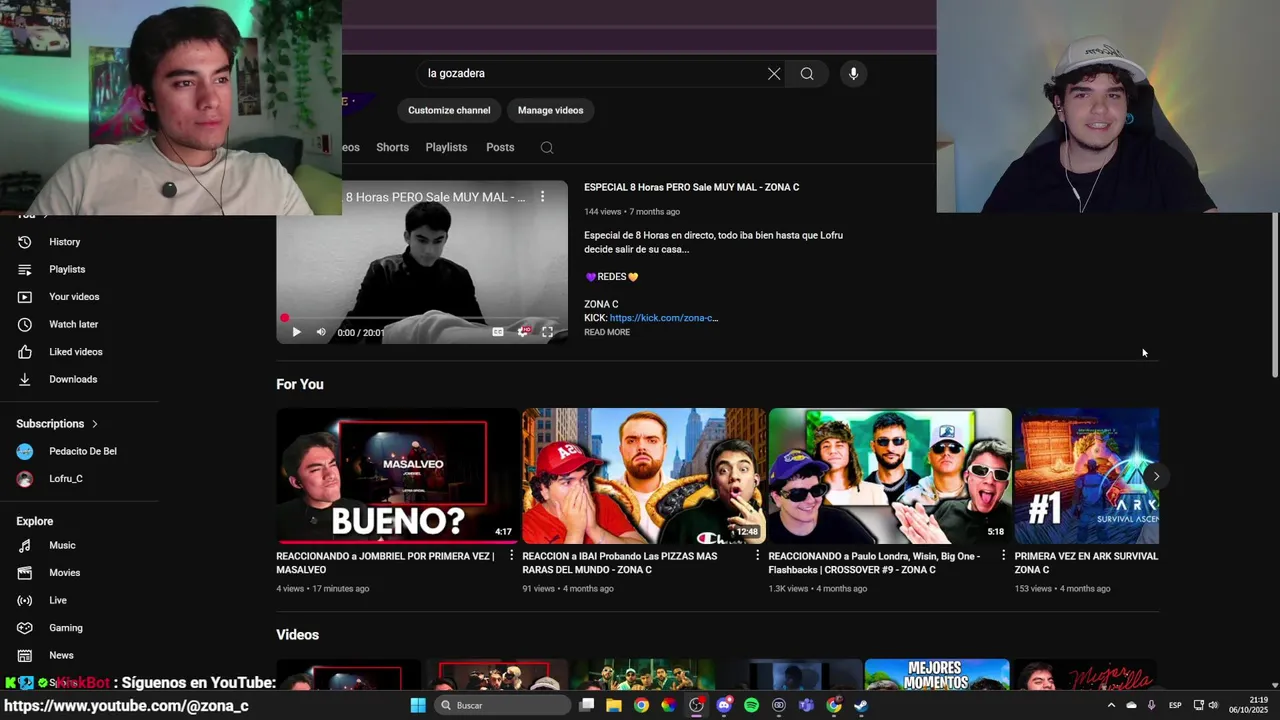Image resolution: width=1280 pixels, height=720 pixels.
Task: Open ESPECIAL 8 Horas video title link
Action: (691, 187)
